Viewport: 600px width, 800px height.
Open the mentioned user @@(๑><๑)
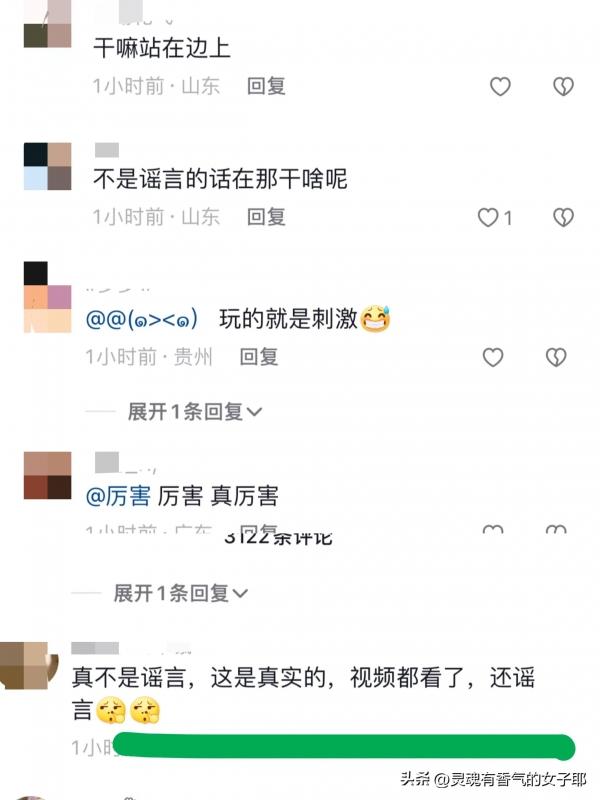pos(142,319)
